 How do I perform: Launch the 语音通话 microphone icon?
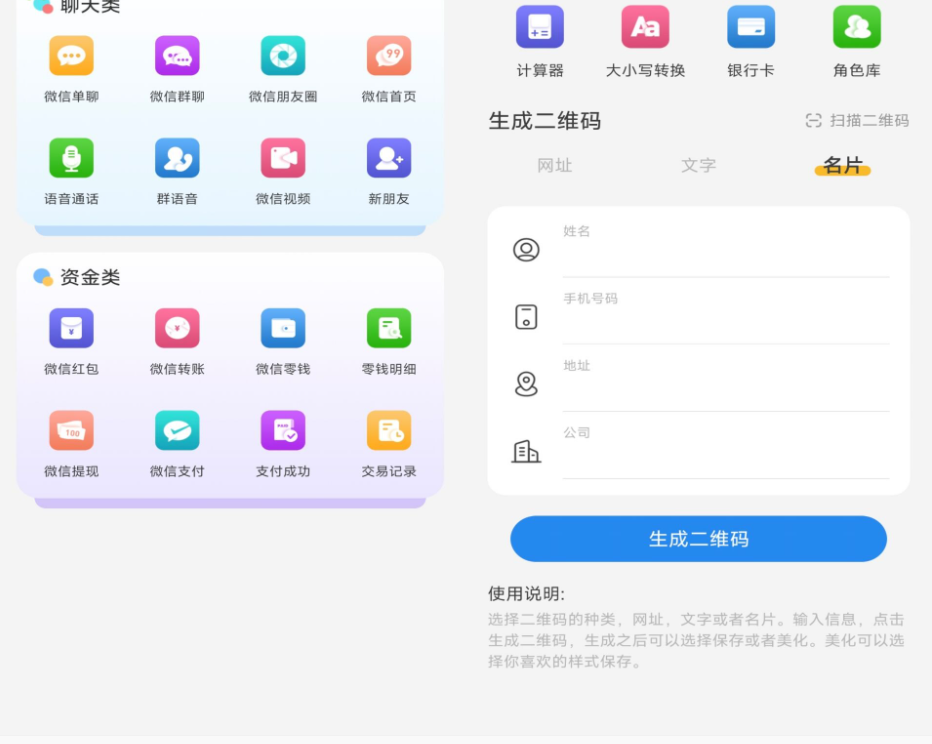pyautogui.click(x=71, y=158)
